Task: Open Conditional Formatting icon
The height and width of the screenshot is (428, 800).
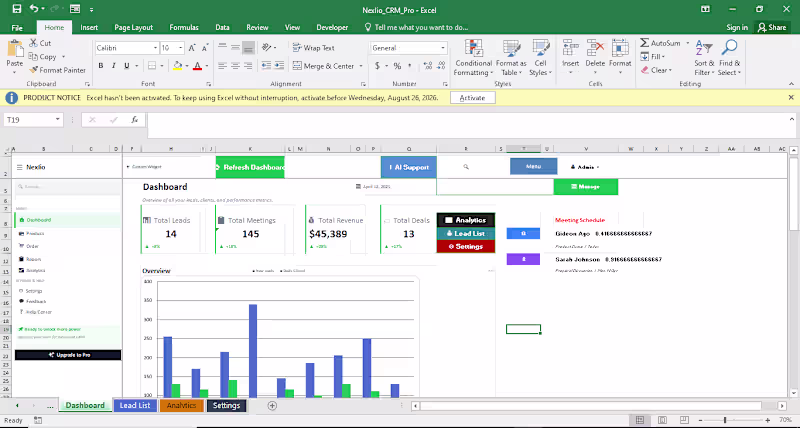Action: [474, 48]
